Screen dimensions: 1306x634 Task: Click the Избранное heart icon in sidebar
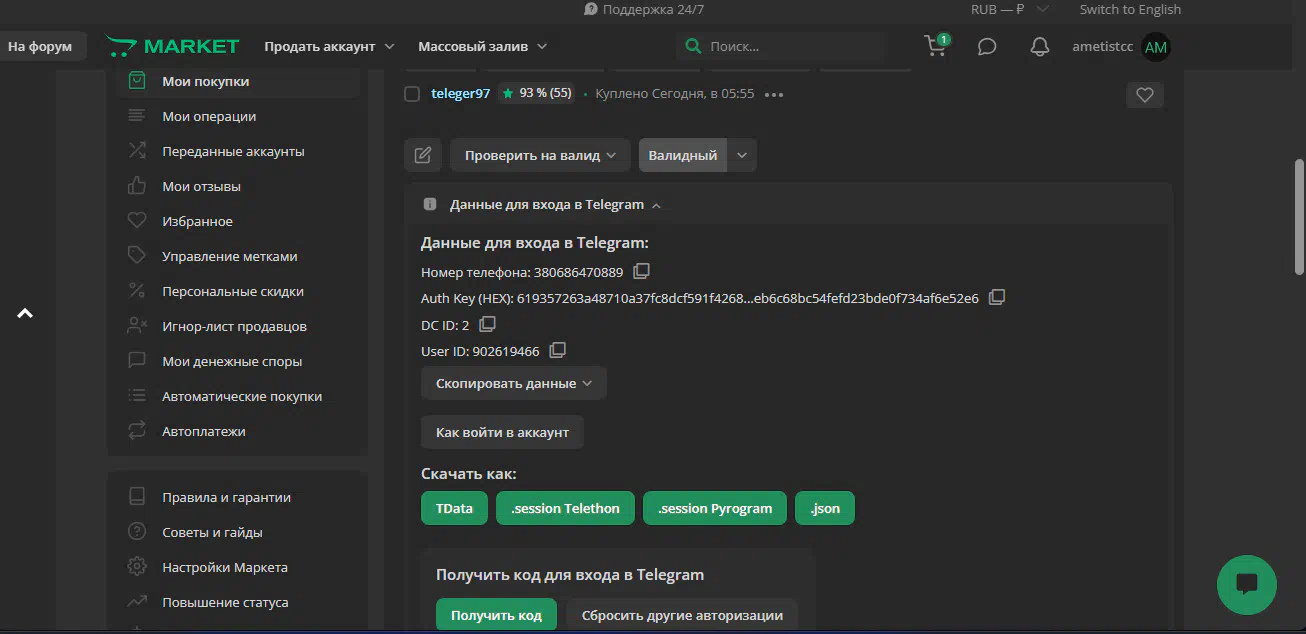click(137, 221)
